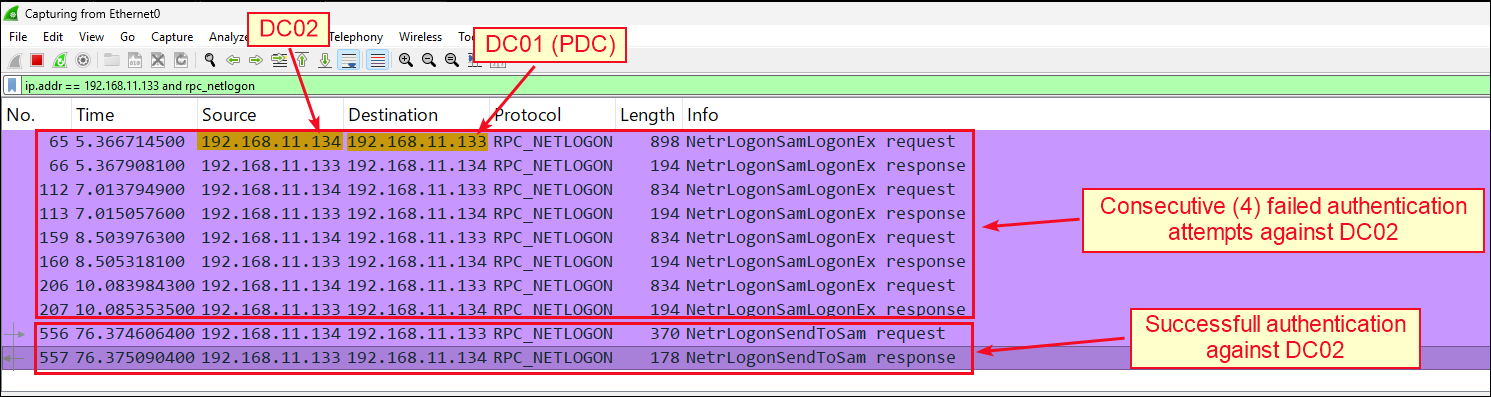The height and width of the screenshot is (397, 1491).
Task: Click highlighted destination 192.168.11.133 in packet 65
Action: (x=416, y=142)
